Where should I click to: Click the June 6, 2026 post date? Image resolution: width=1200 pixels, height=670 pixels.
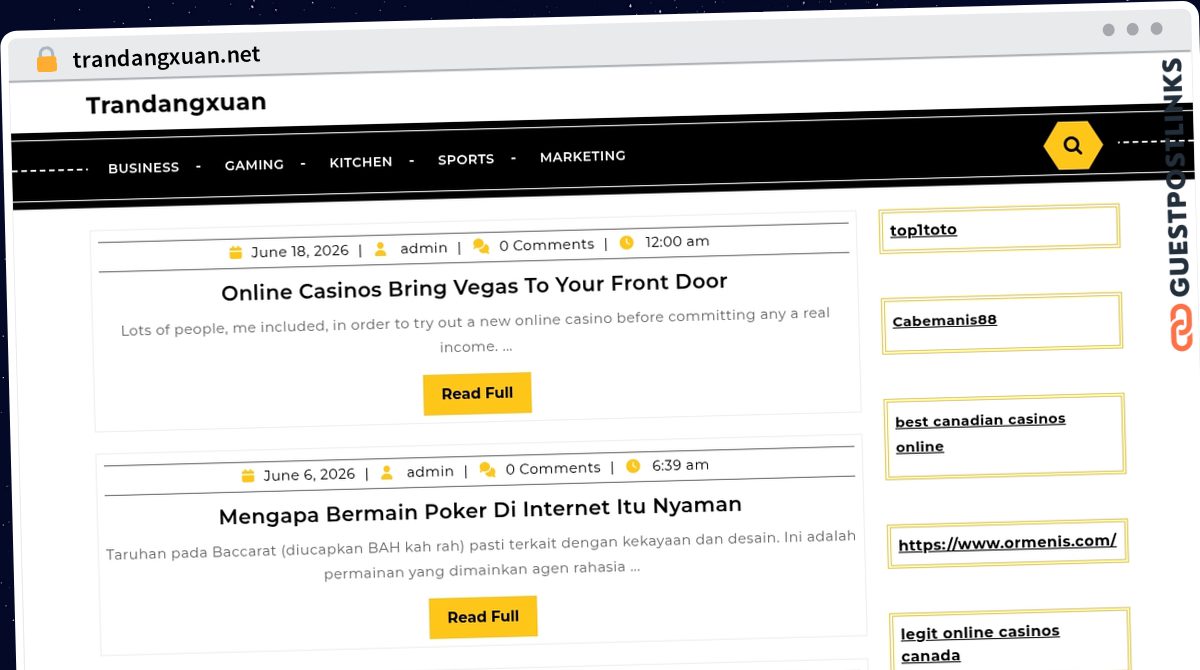(309, 475)
